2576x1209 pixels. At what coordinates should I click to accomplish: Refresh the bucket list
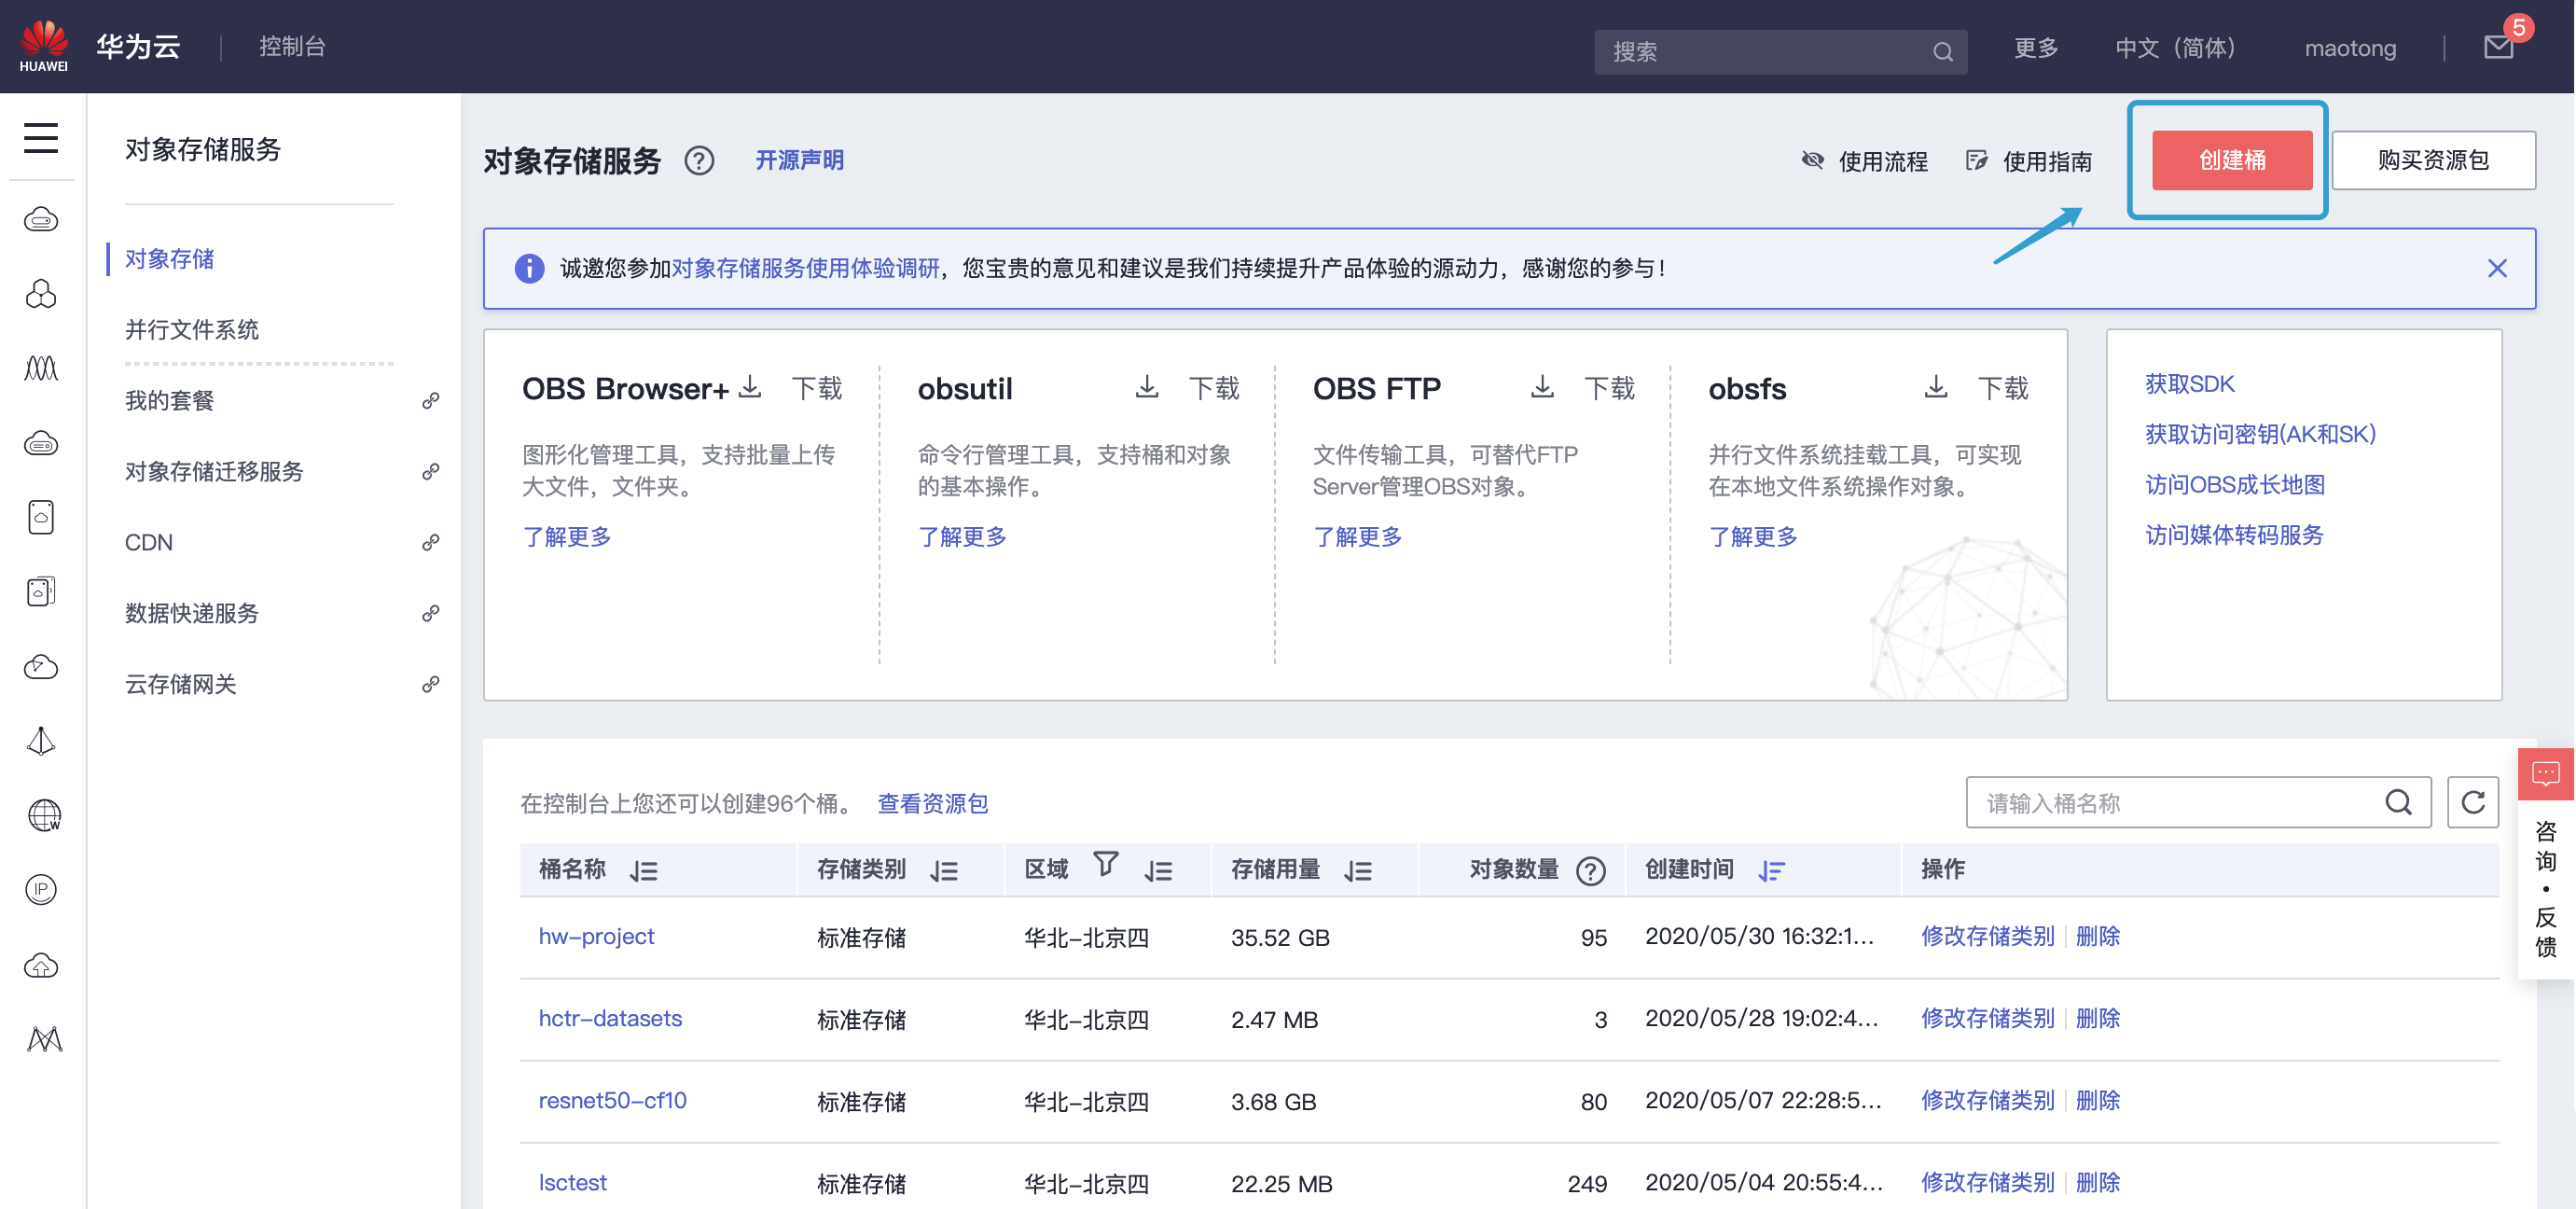coord(2472,802)
